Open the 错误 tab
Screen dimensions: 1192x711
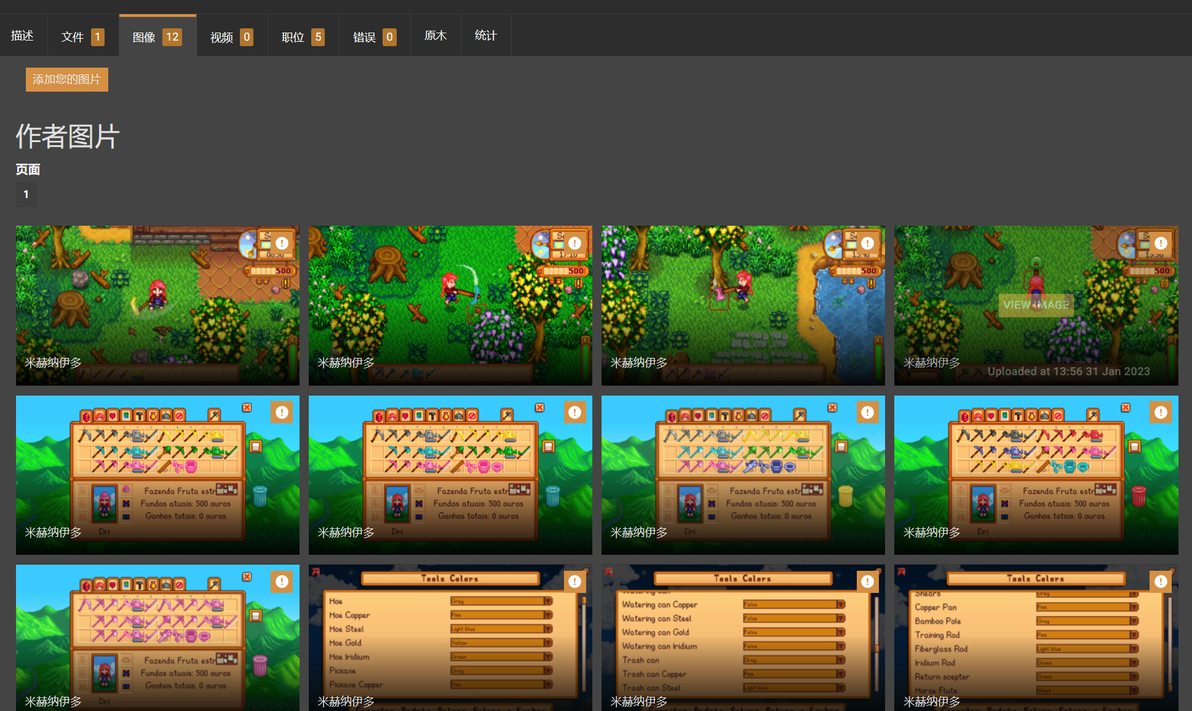point(375,36)
